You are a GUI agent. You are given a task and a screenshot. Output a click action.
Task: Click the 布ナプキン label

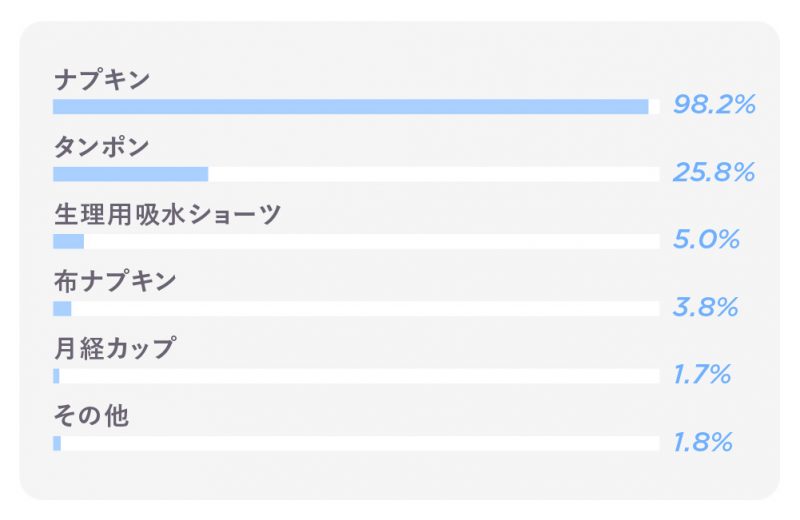[115, 281]
